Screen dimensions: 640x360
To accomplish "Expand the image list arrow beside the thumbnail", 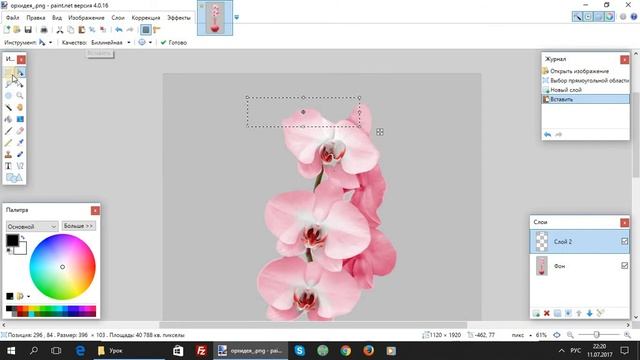I will (236, 17).
